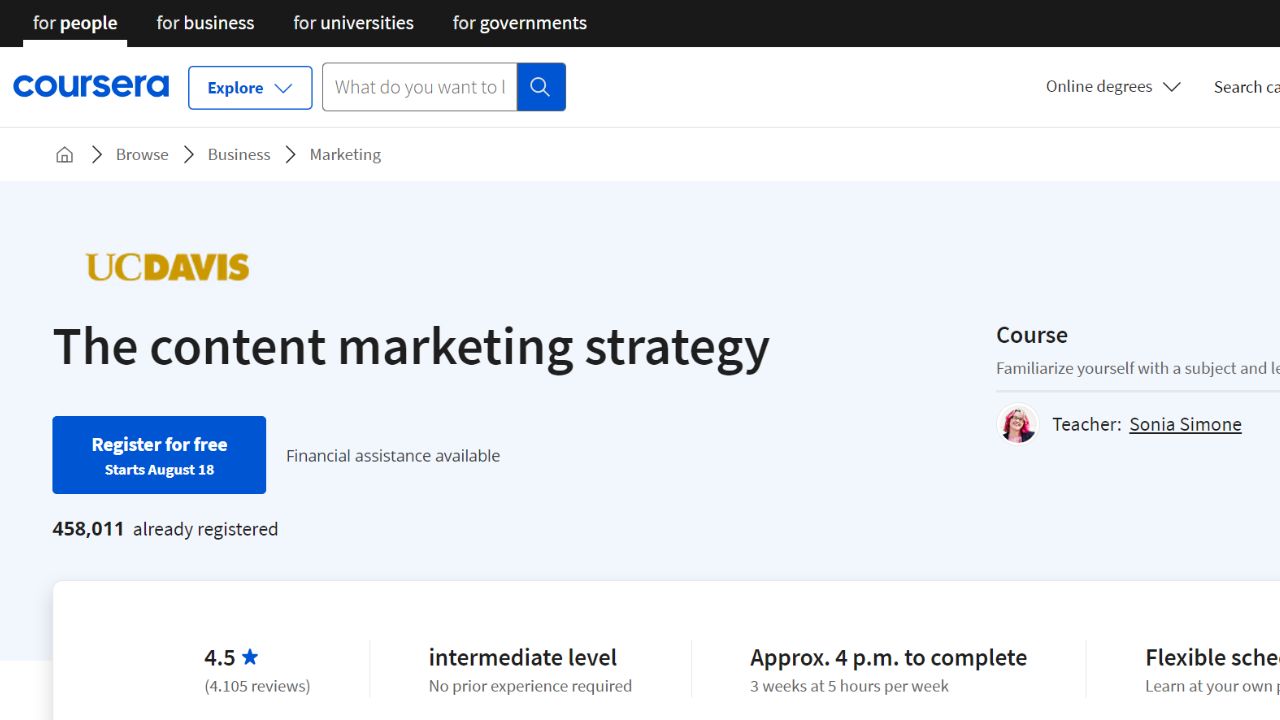Select the for governments nav item
The width and height of the screenshot is (1280, 720).
(519, 22)
